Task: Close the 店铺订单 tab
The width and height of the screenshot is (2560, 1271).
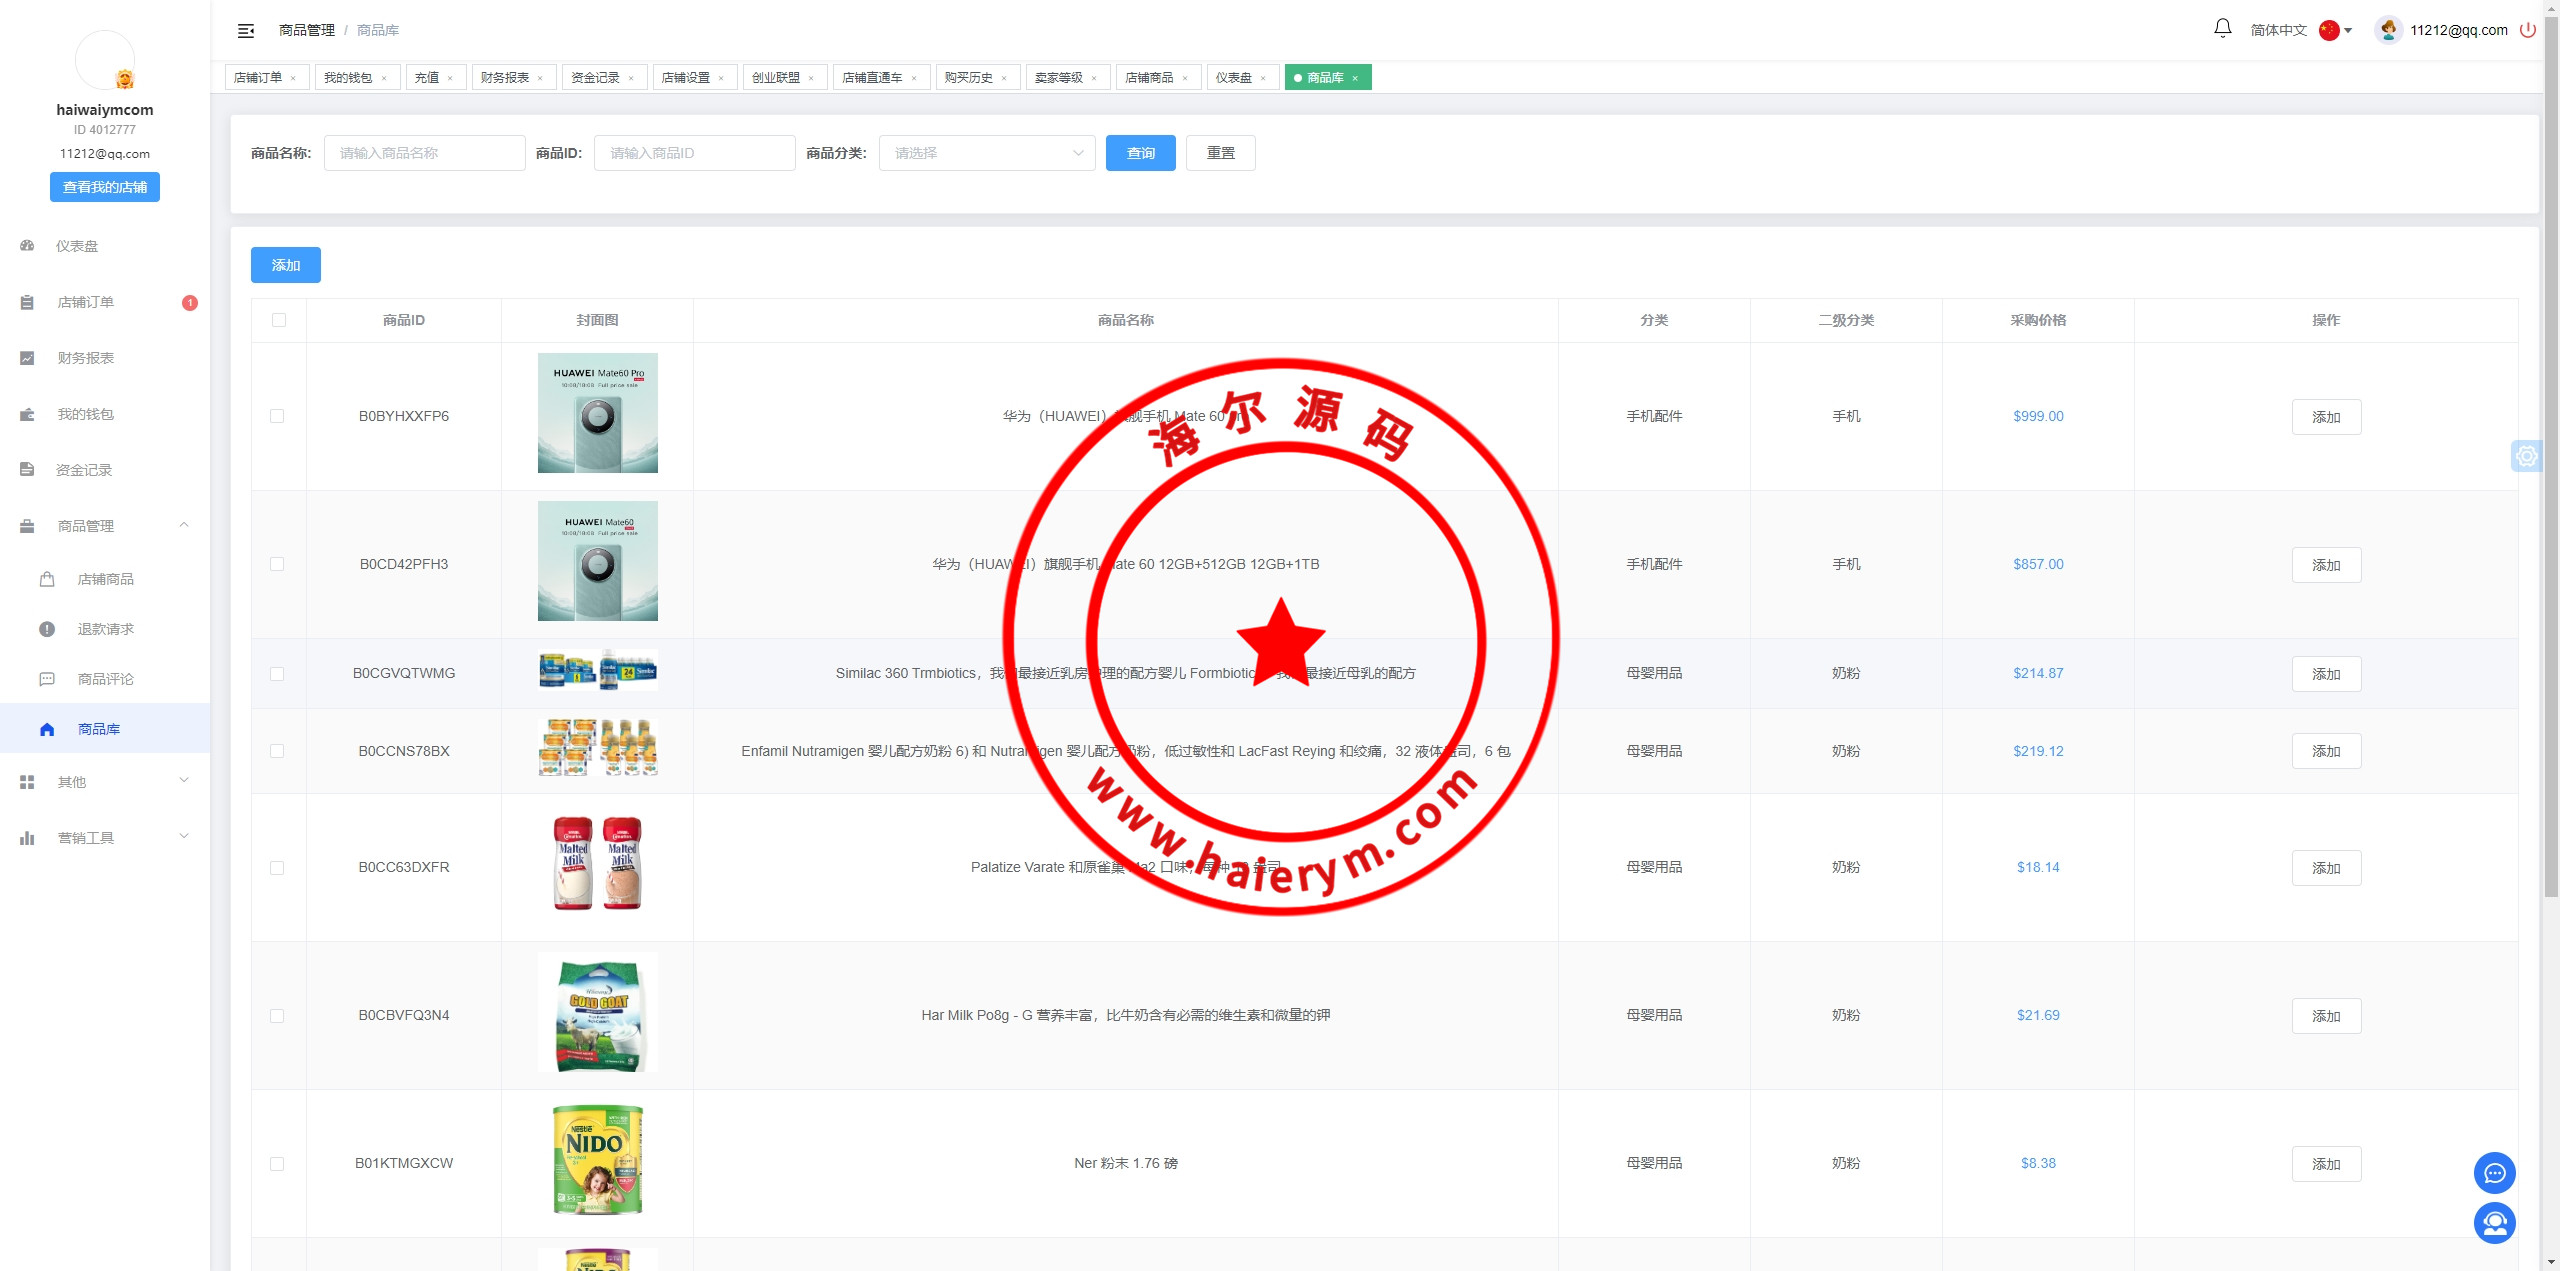Action: tap(293, 78)
